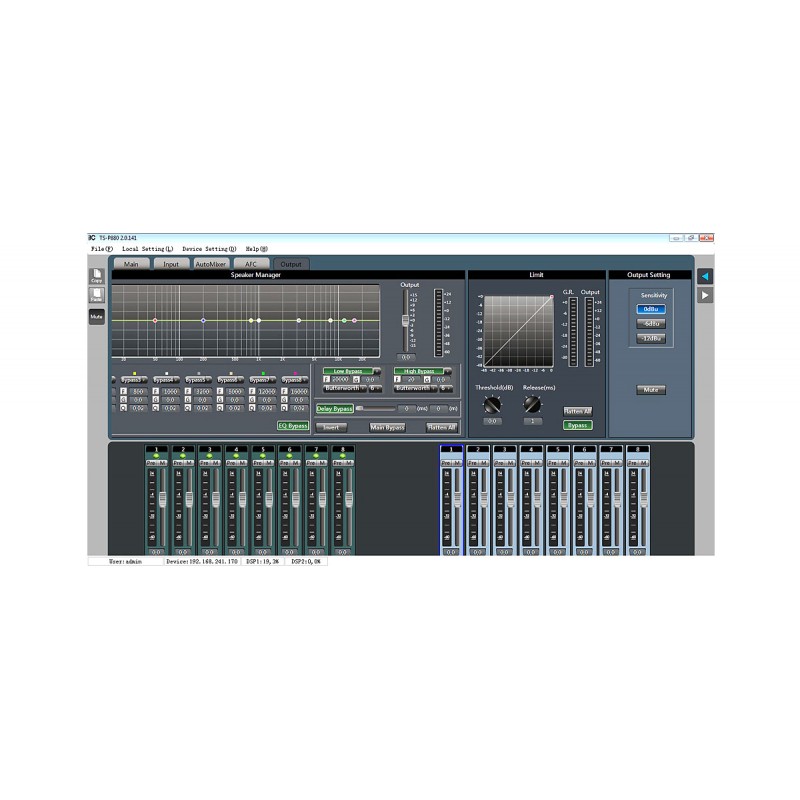Switch to the AutoMixer tab

(x=211, y=264)
